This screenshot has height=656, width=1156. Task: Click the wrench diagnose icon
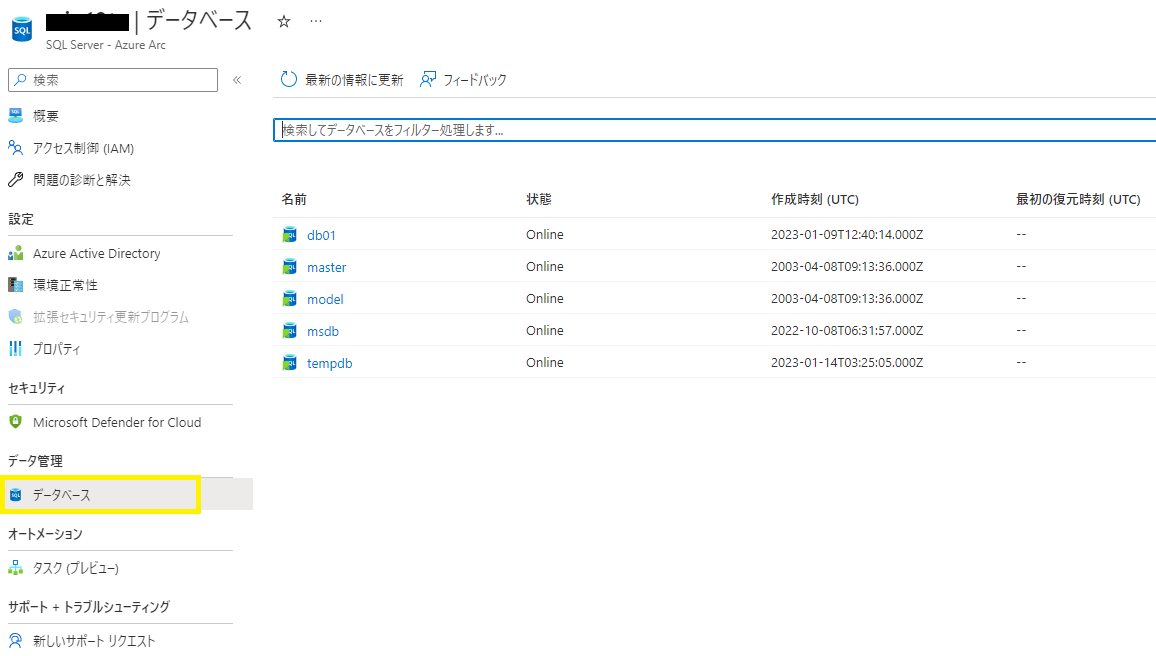[15, 179]
